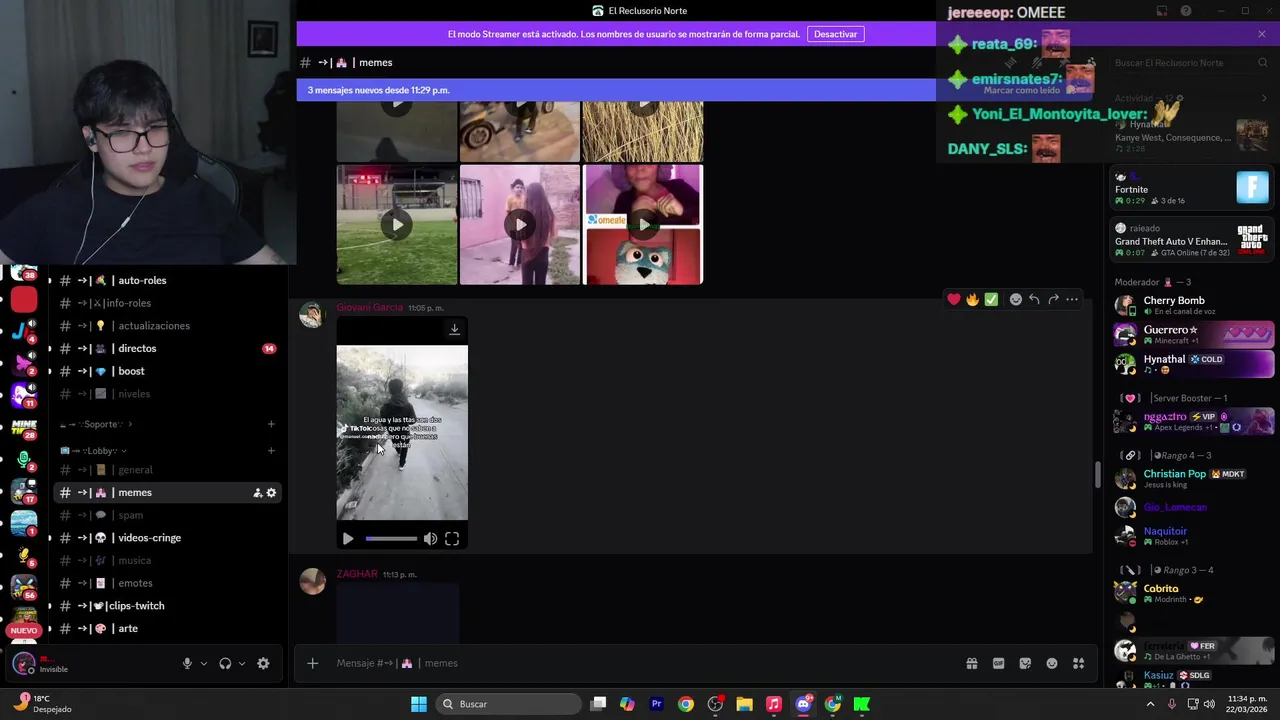Add a channel to the Lobby category
This screenshot has width=1280, height=720.
(x=271, y=451)
